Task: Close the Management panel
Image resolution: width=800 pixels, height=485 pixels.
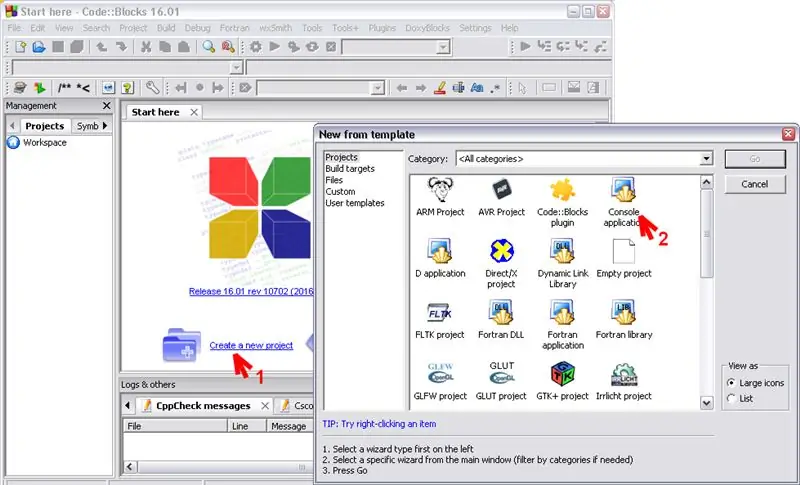Action: (107, 106)
